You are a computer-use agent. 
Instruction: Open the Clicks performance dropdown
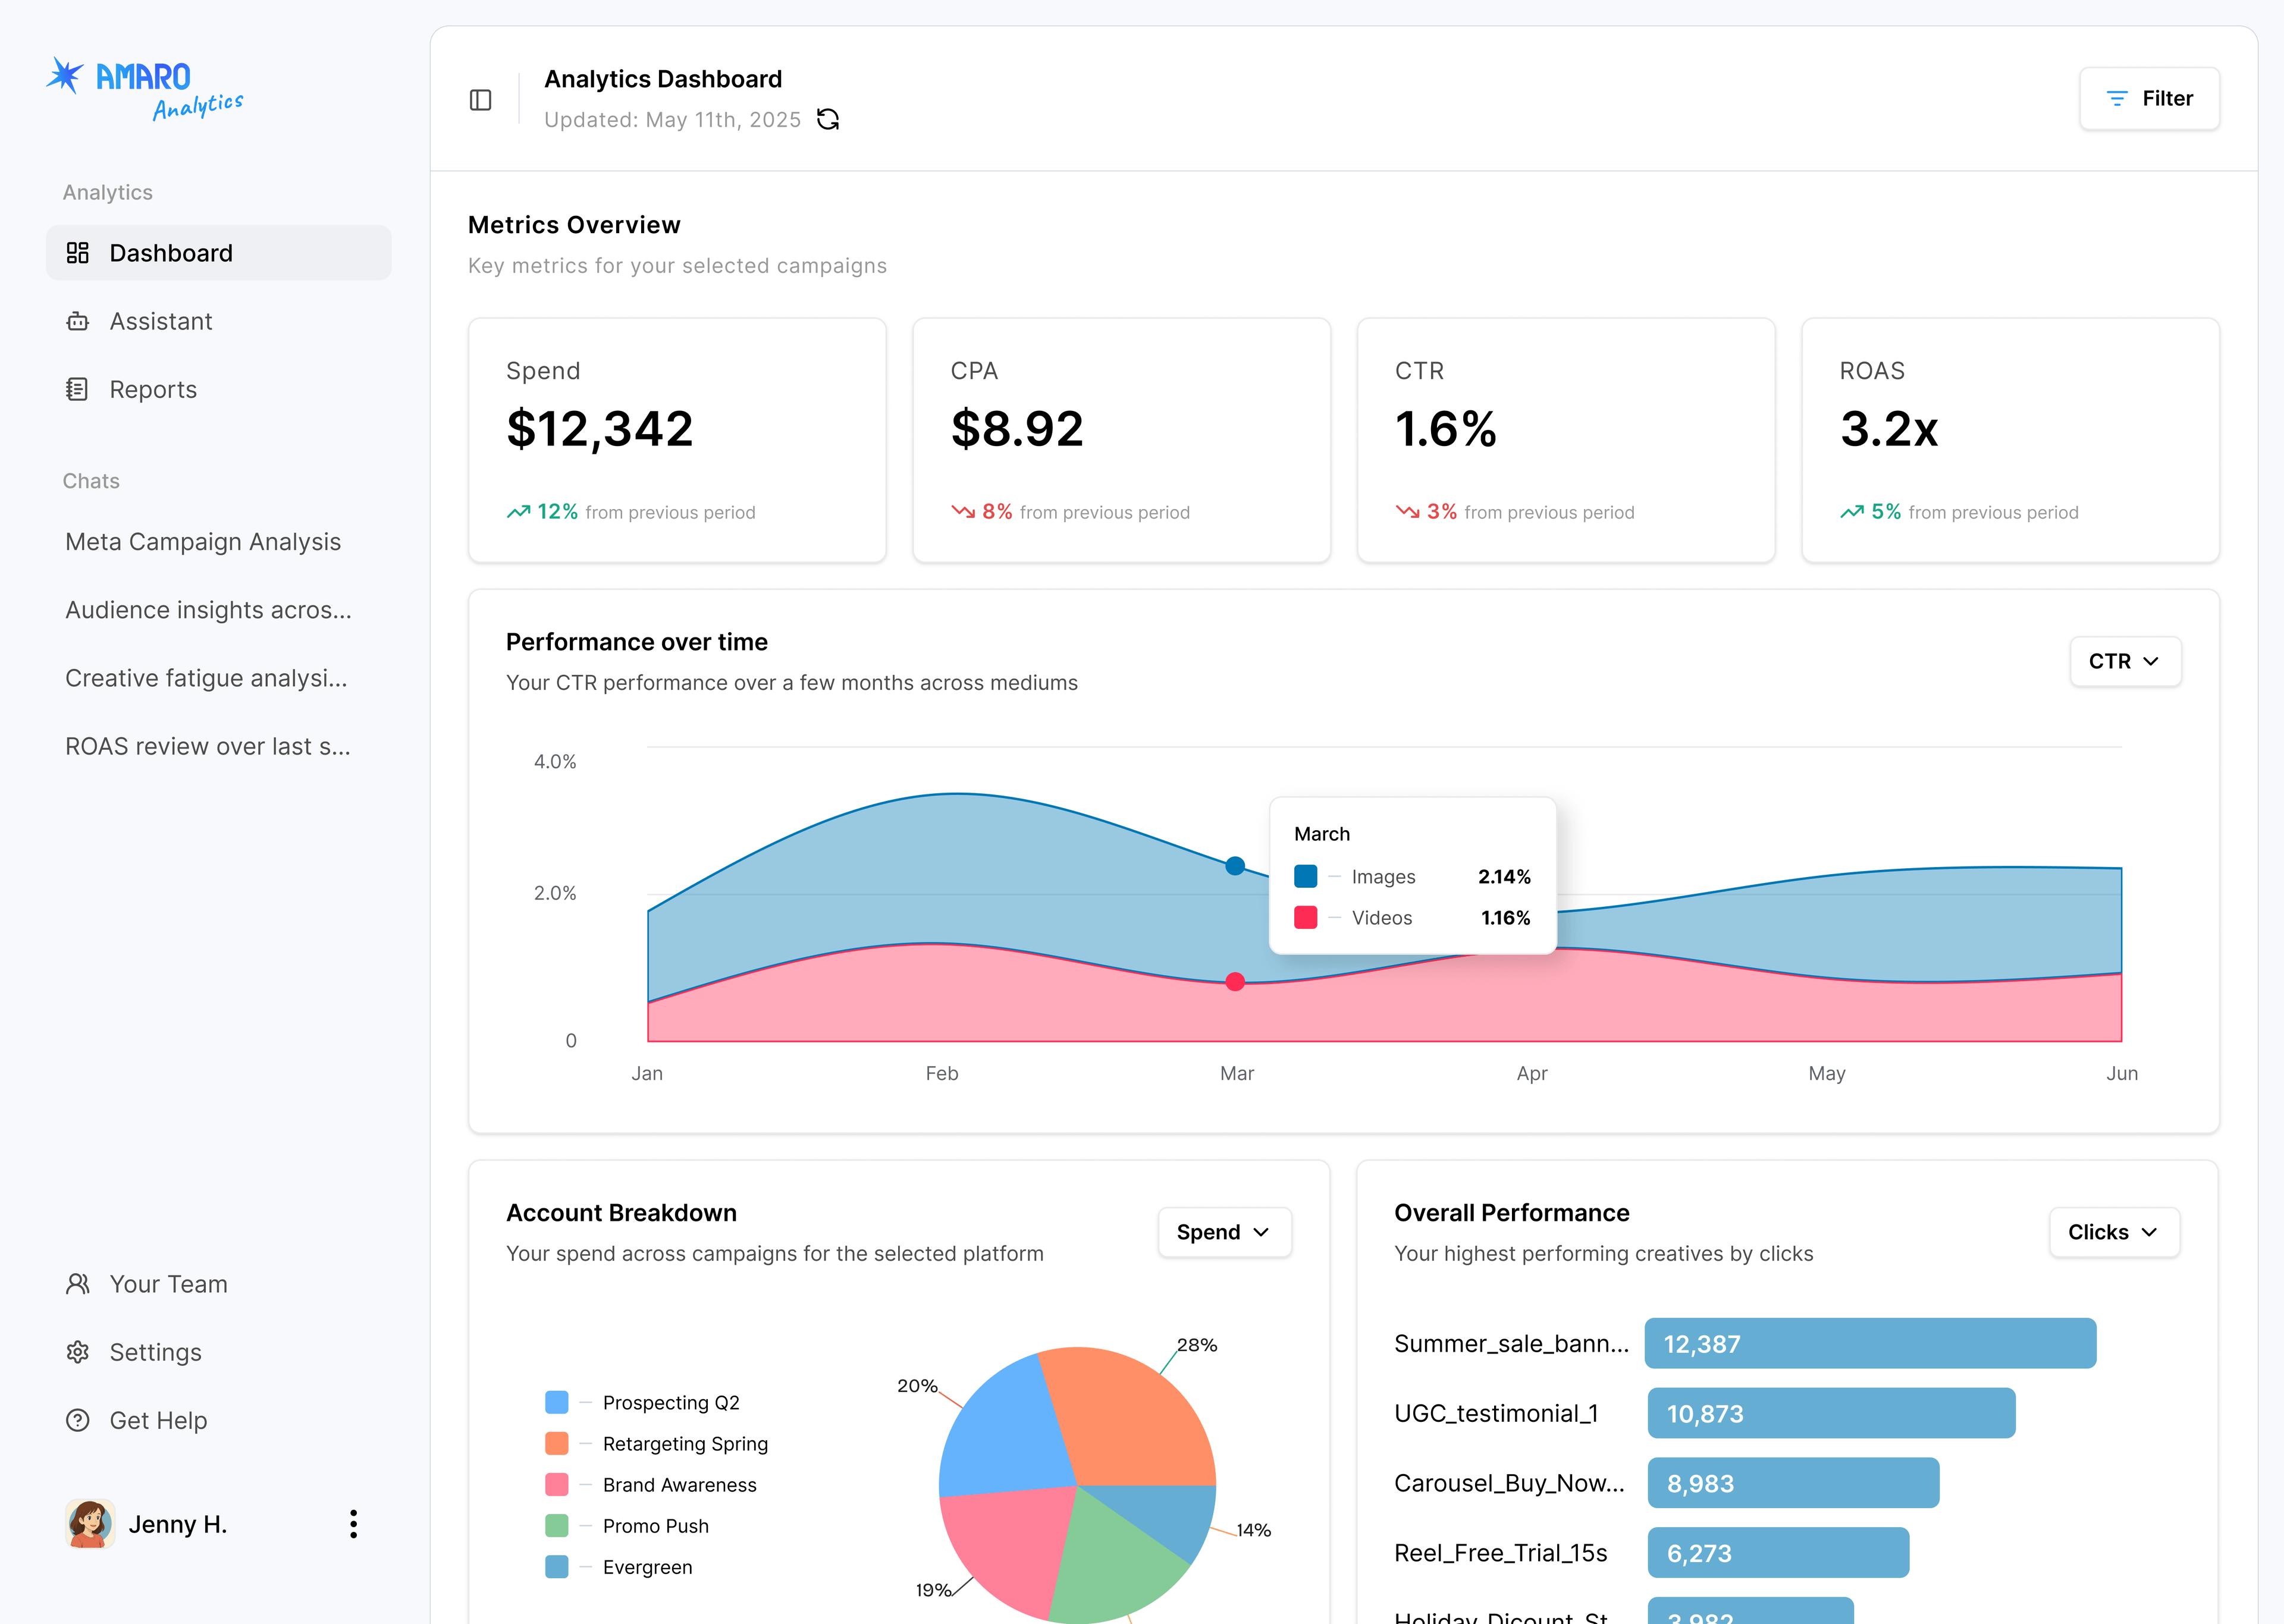pyautogui.click(x=2114, y=1232)
